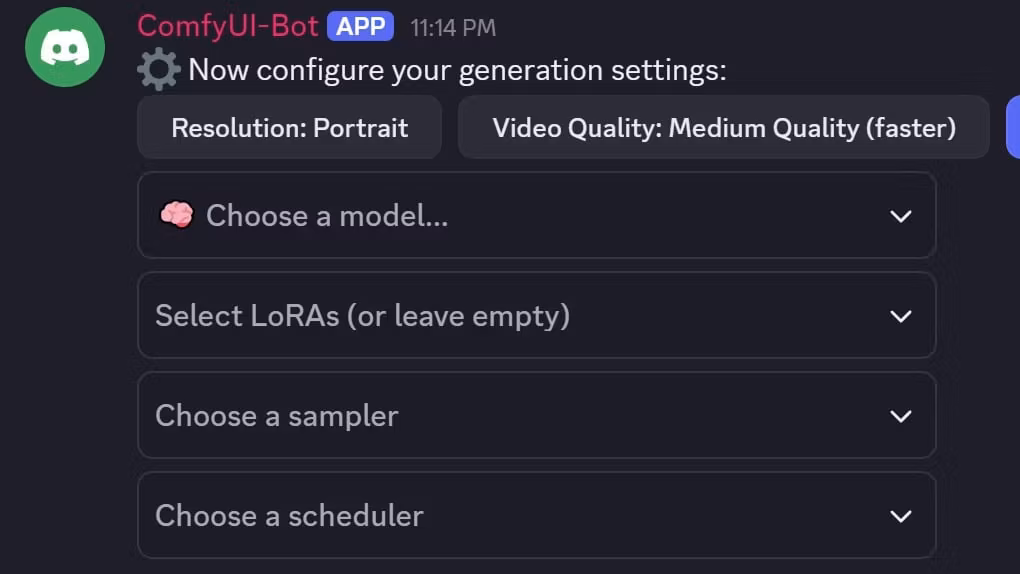
Task: Click the brain emoji in the model selector
Action: coord(176,216)
